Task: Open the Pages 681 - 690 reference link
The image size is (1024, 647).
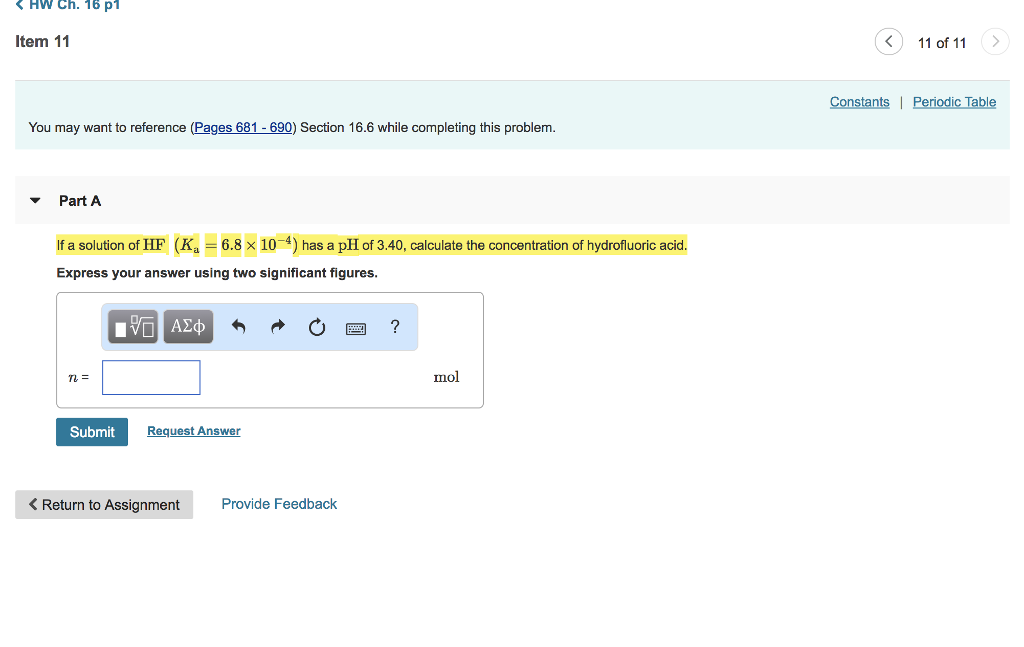Action: (x=243, y=128)
